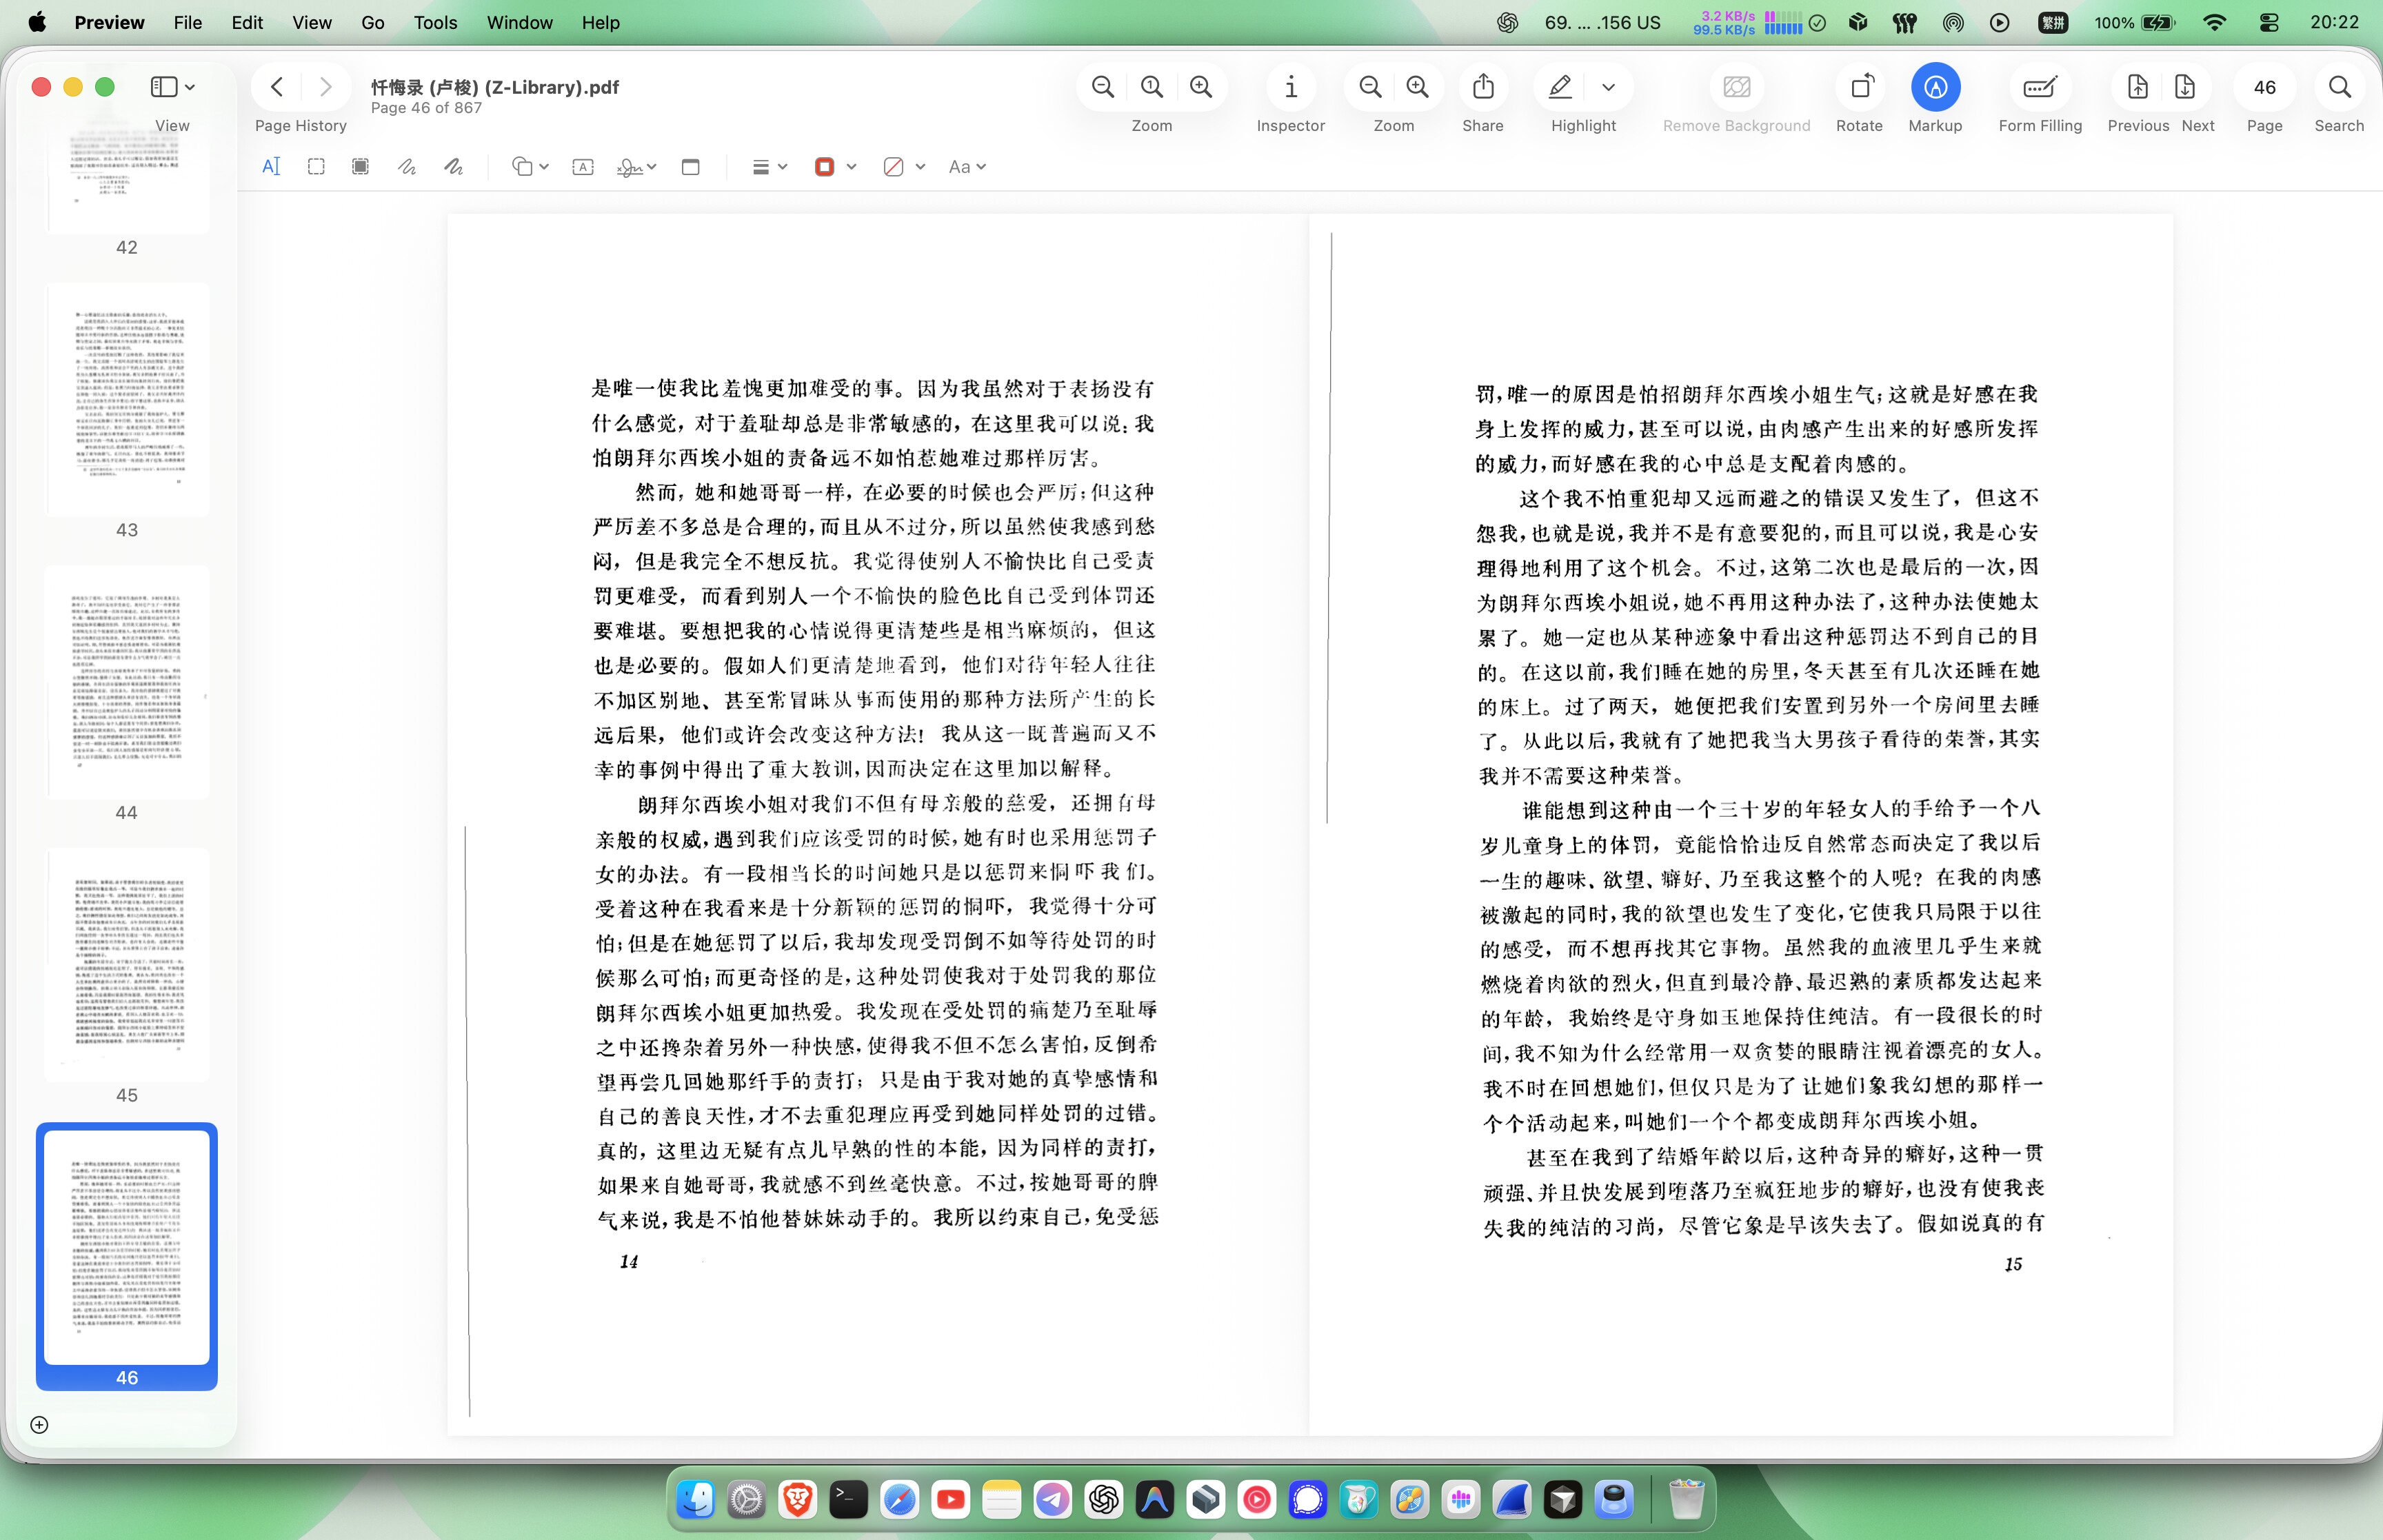This screenshot has width=2383, height=1540.
Task: Open the Tools menu
Action: [x=435, y=22]
